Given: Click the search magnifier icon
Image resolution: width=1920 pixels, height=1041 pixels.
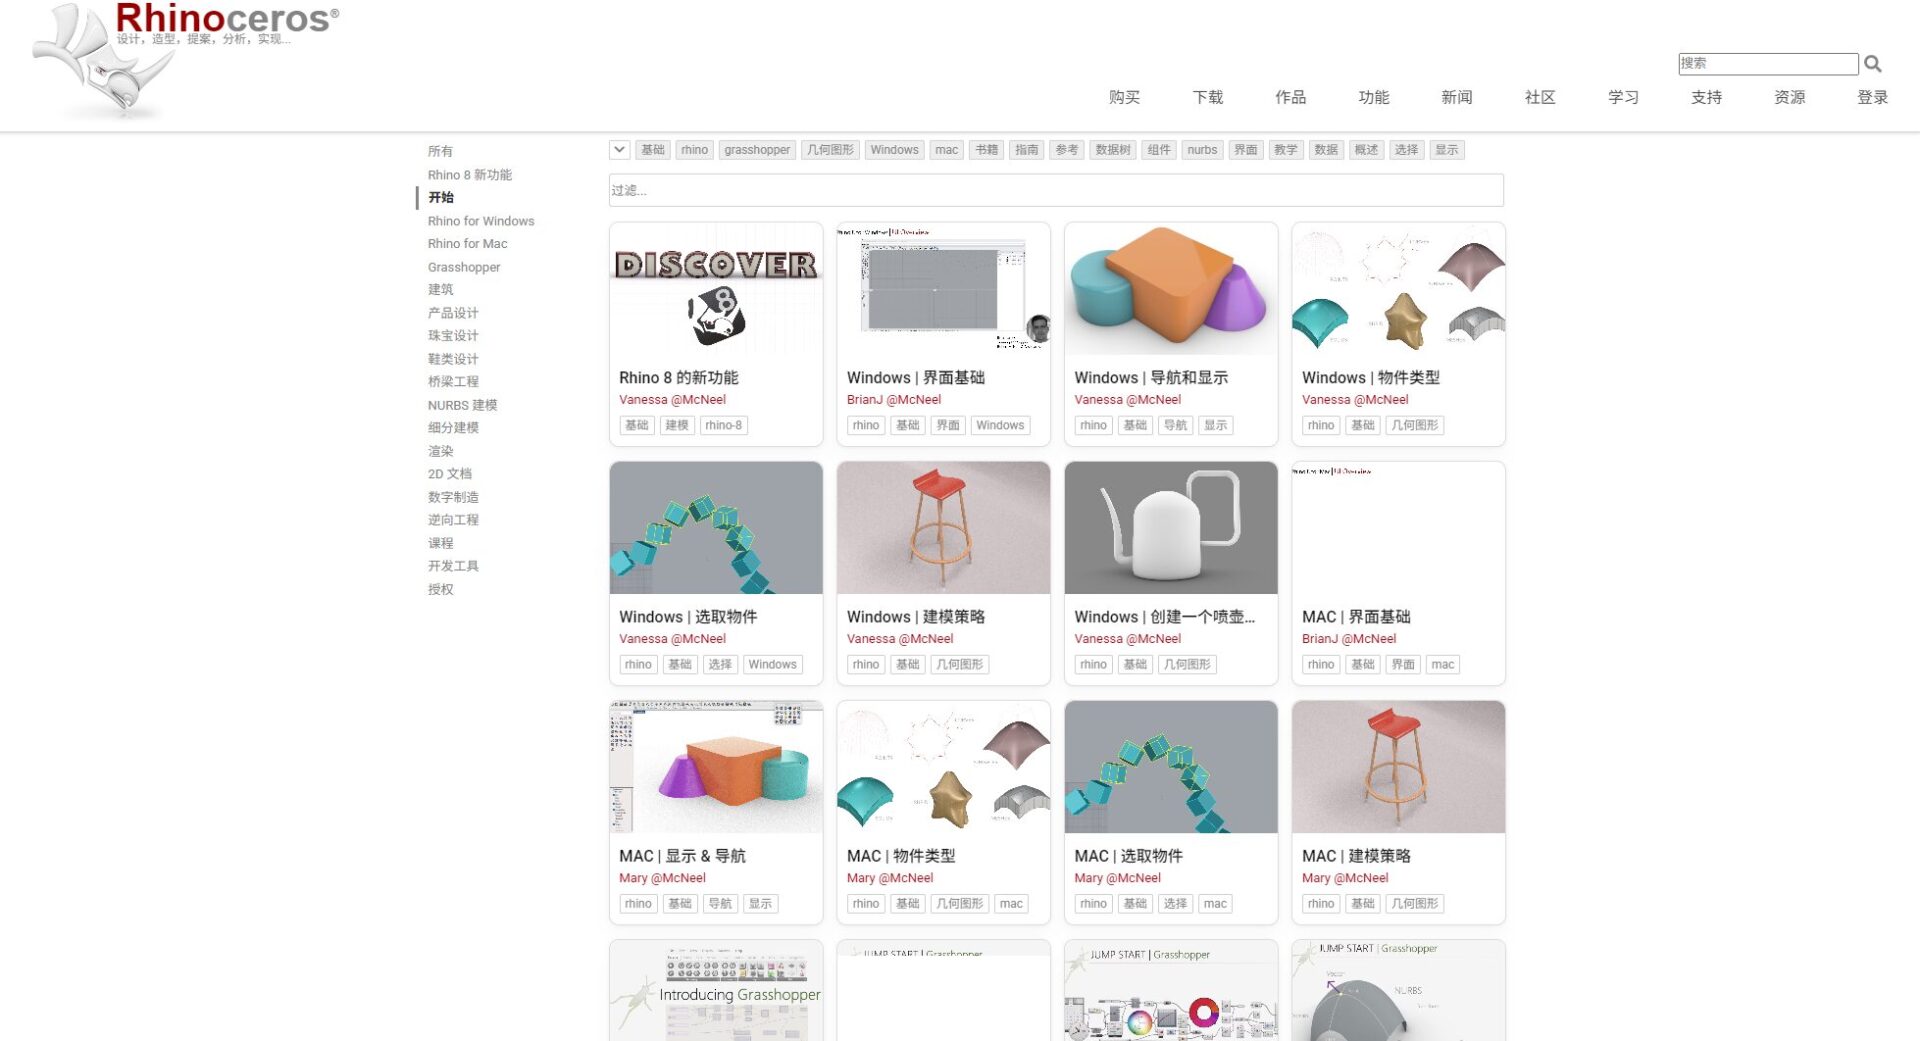Looking at the screenshot, I should coord(1874,63).
